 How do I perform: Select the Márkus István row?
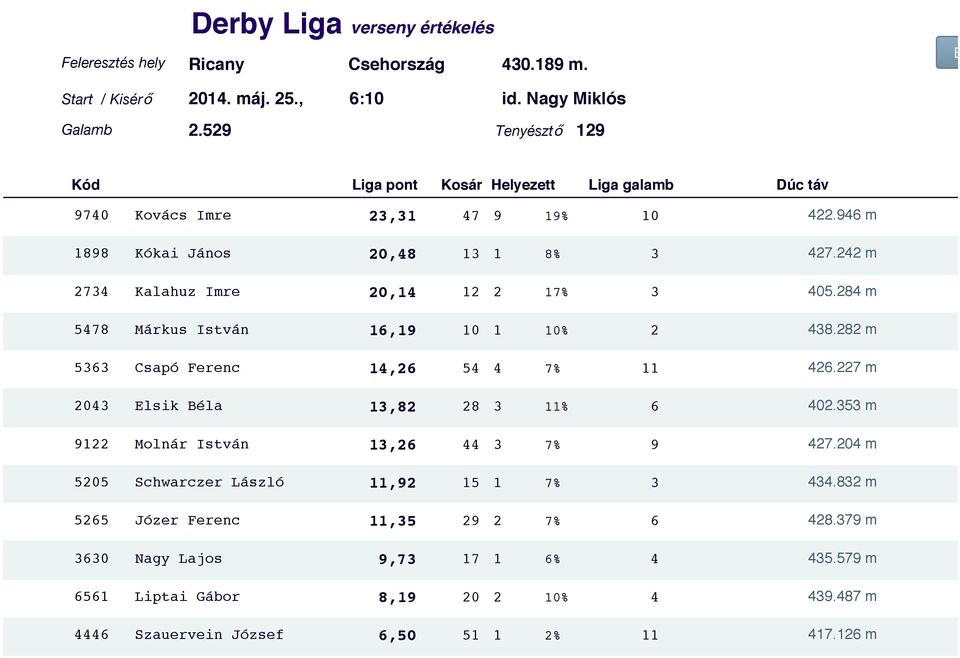(480, 331)
